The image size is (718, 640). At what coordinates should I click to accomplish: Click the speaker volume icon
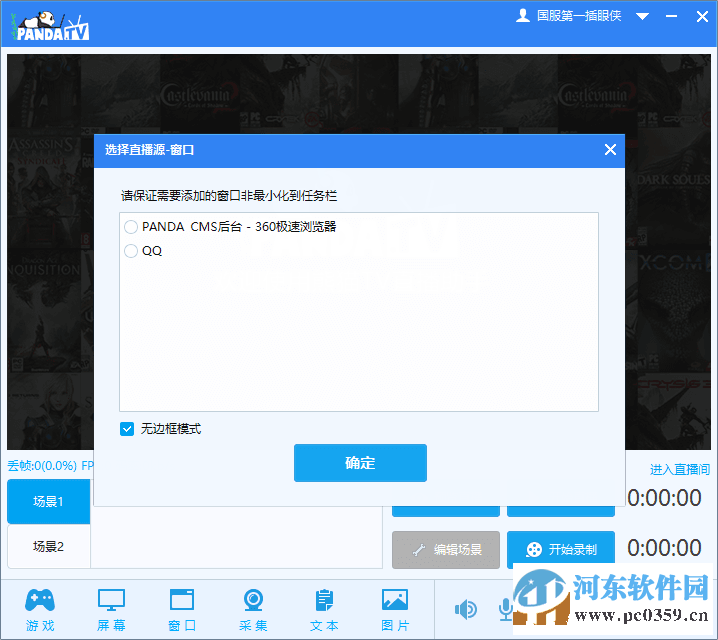pos(466,609)
